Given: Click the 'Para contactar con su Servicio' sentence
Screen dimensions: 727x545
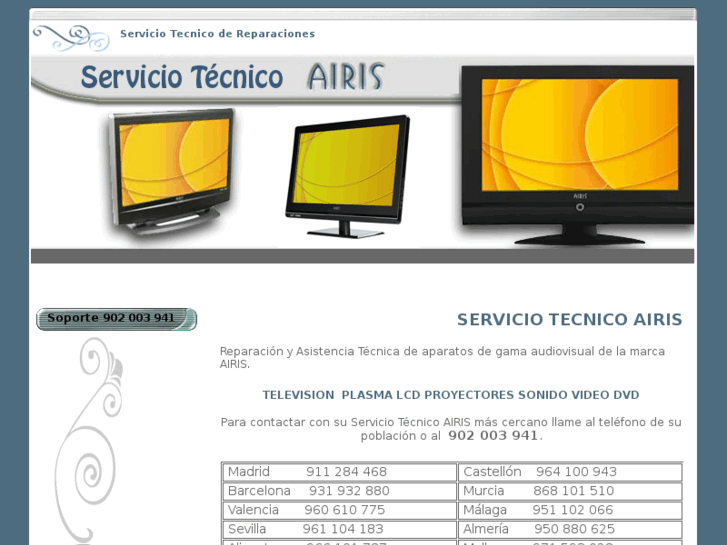Looking at the screenshot, I should pyautogui.click(x=451, y=429).
